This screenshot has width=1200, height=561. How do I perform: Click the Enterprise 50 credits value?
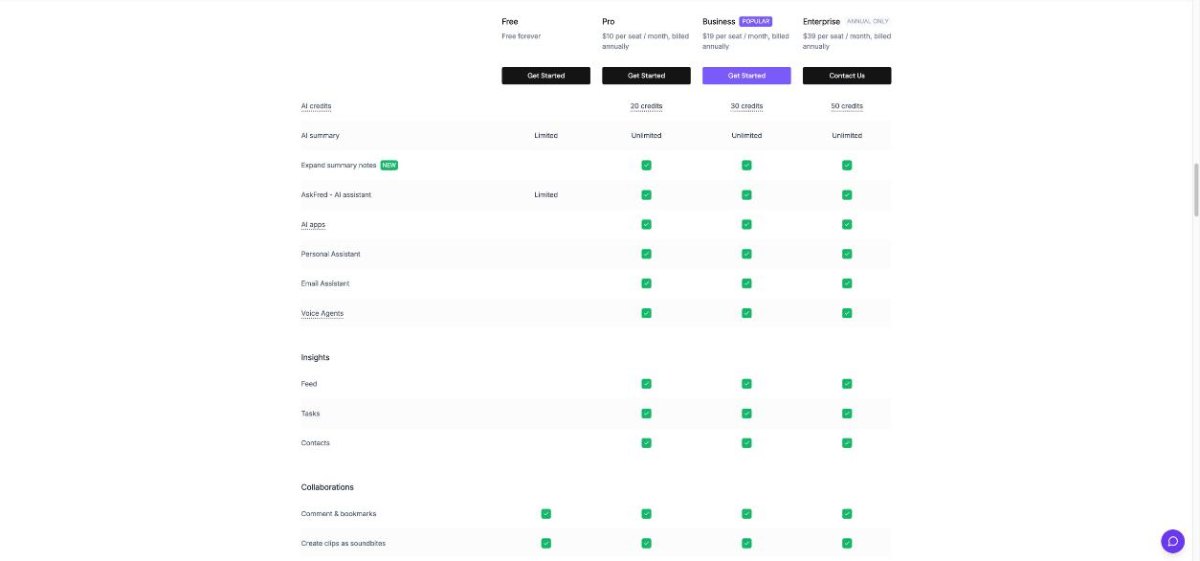click(846, 106)
